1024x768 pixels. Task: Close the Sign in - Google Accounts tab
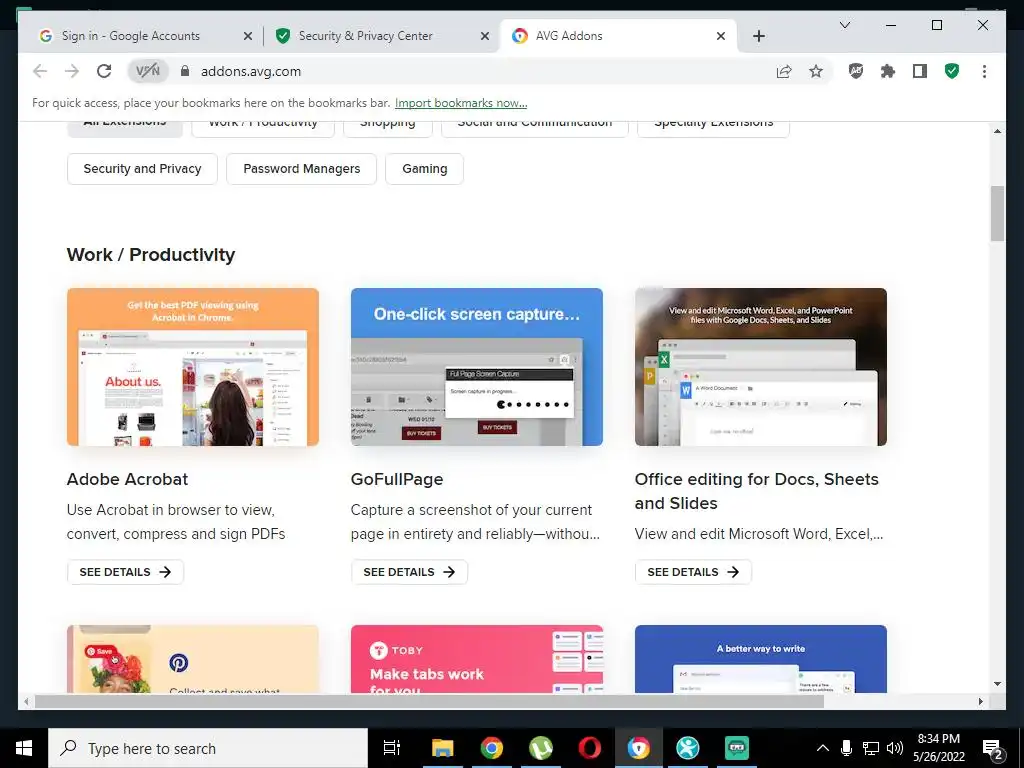point(248,36)
